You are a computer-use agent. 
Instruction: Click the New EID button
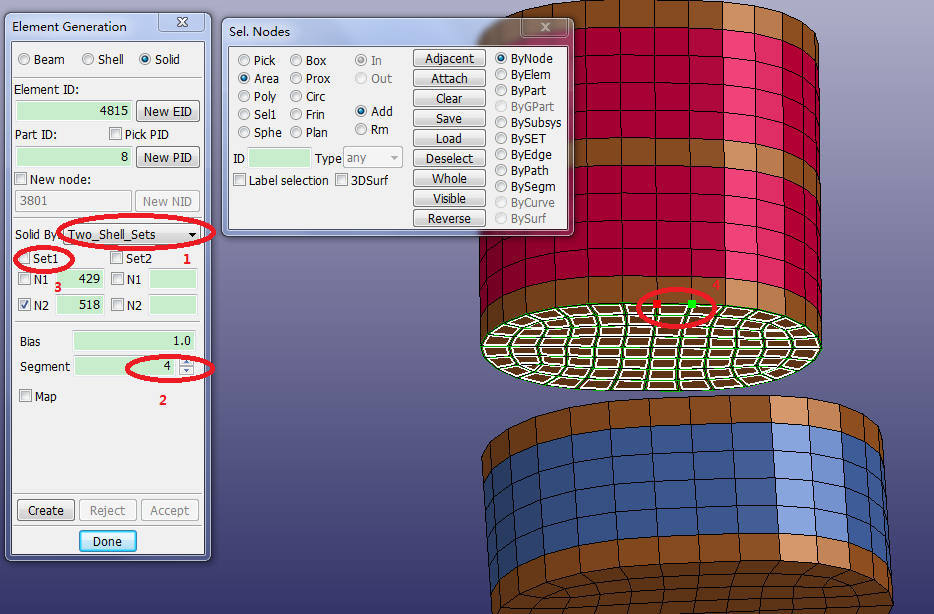coord(169,111)
